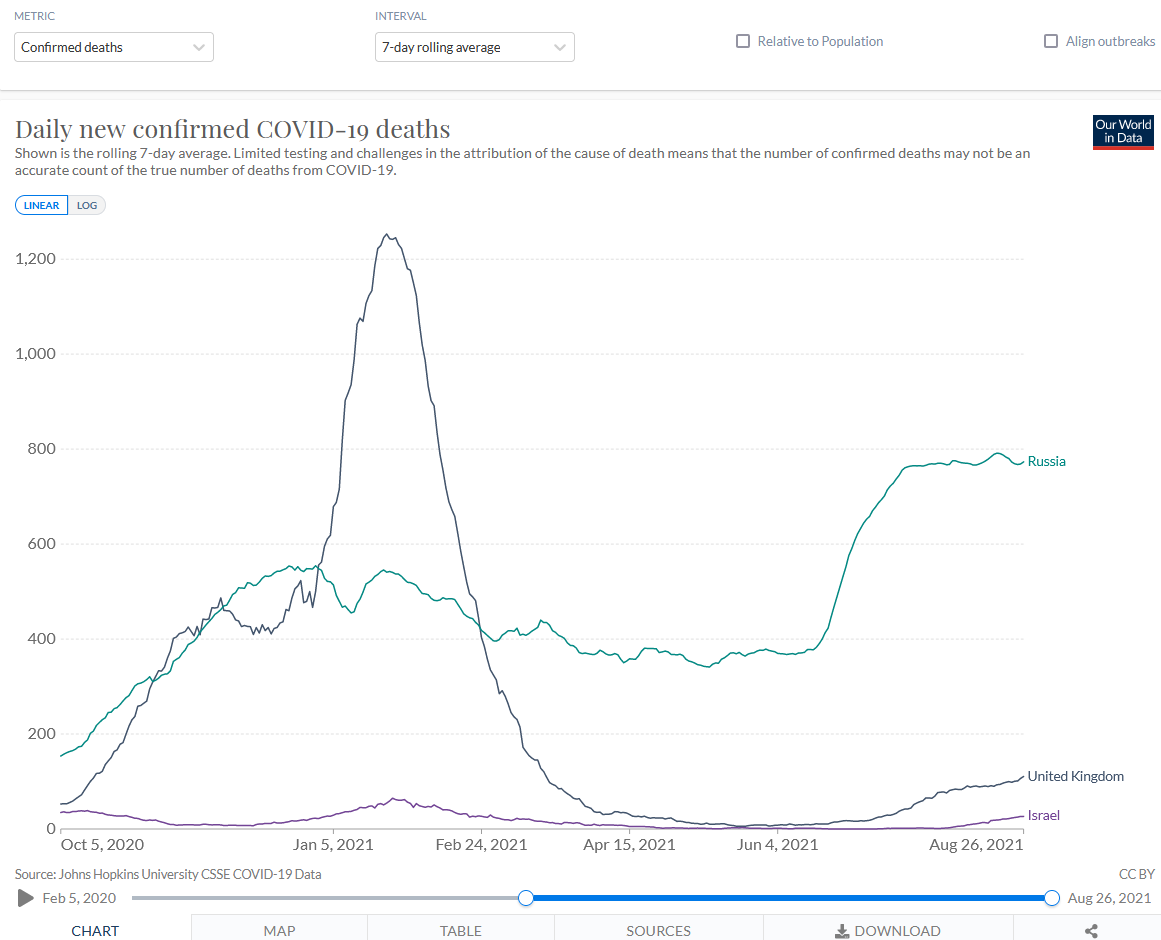Select the CHART tab

click(x=95, y=931)
